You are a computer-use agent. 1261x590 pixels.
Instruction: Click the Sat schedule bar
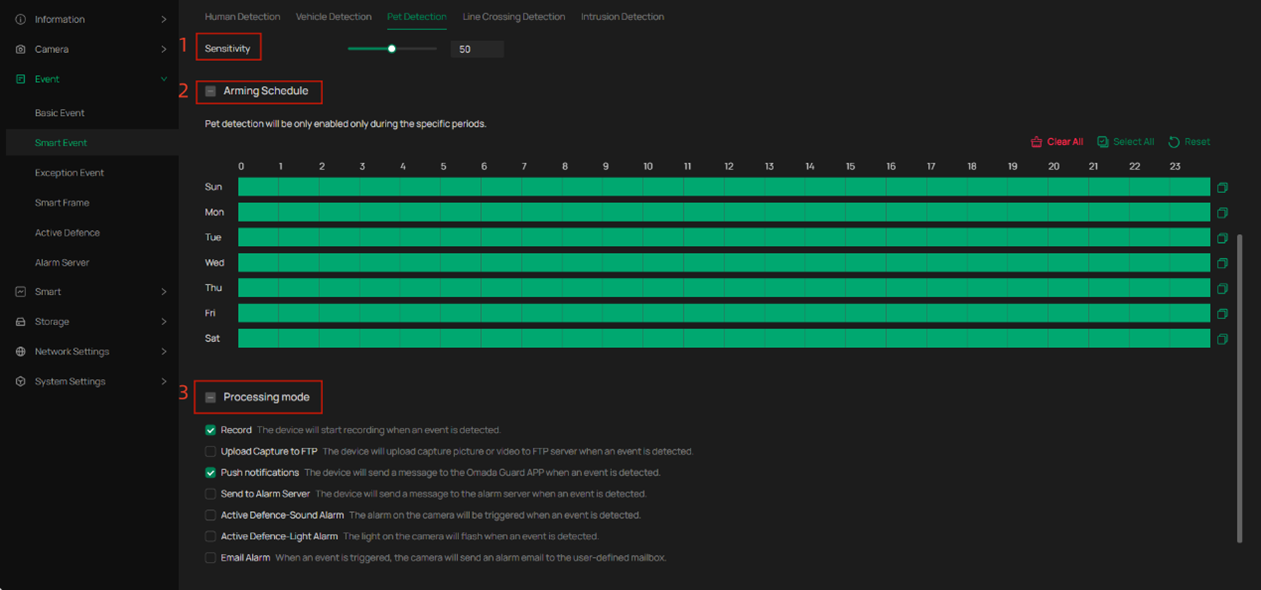tap(724, 339)
